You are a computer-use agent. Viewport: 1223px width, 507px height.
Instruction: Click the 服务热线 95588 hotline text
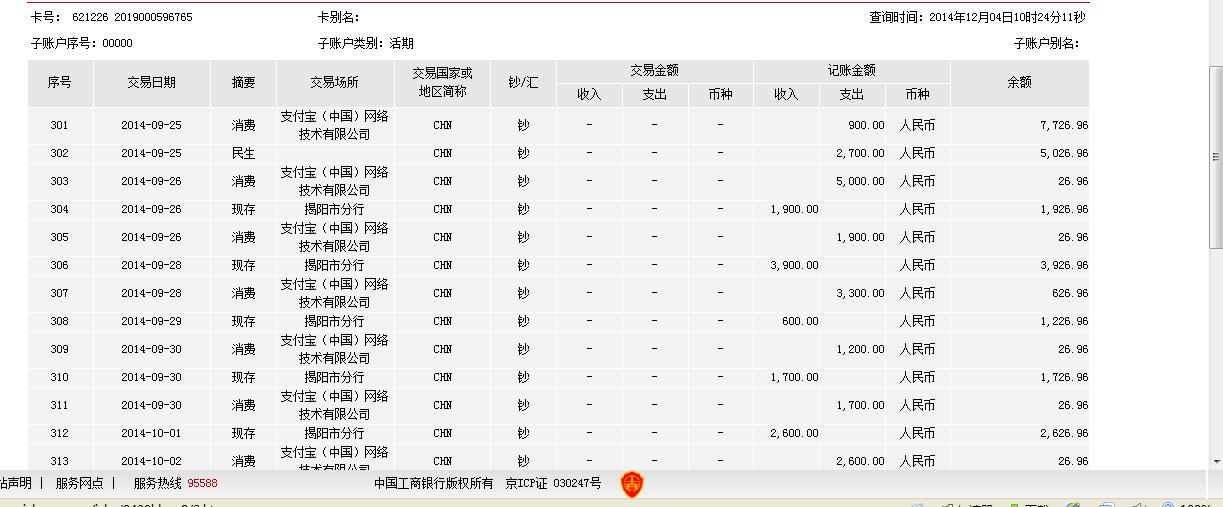(x=175, y=483)
